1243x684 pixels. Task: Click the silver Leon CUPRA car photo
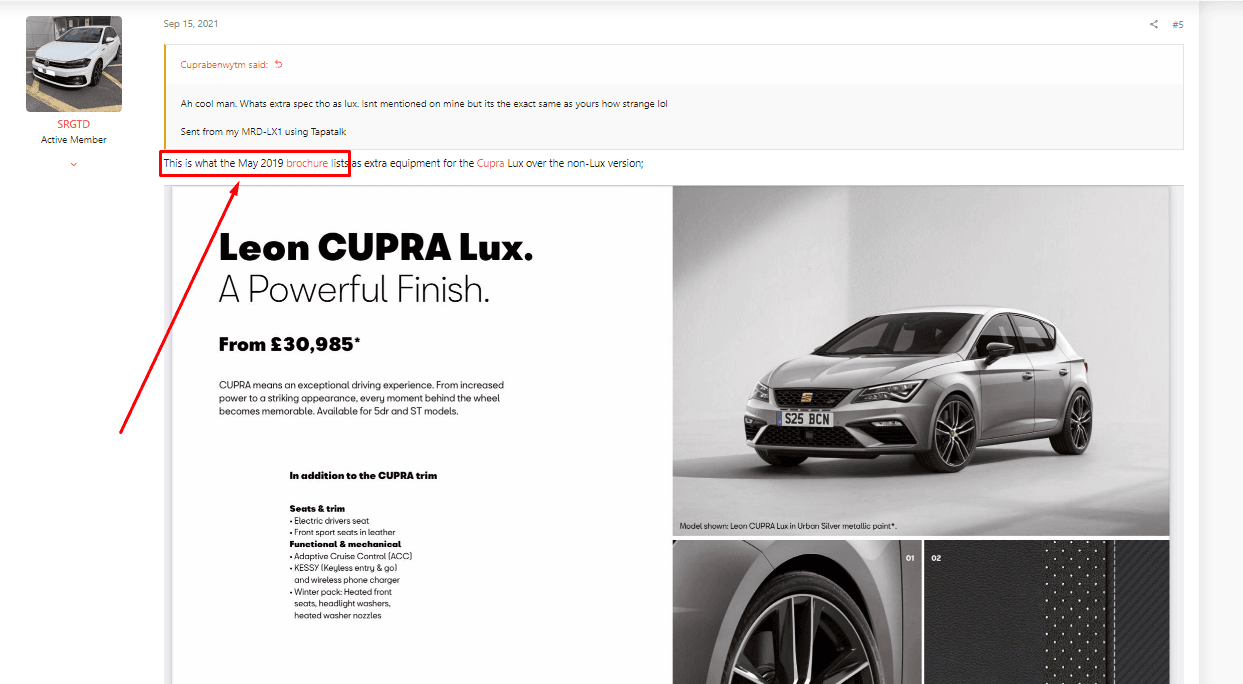[921, 361]
